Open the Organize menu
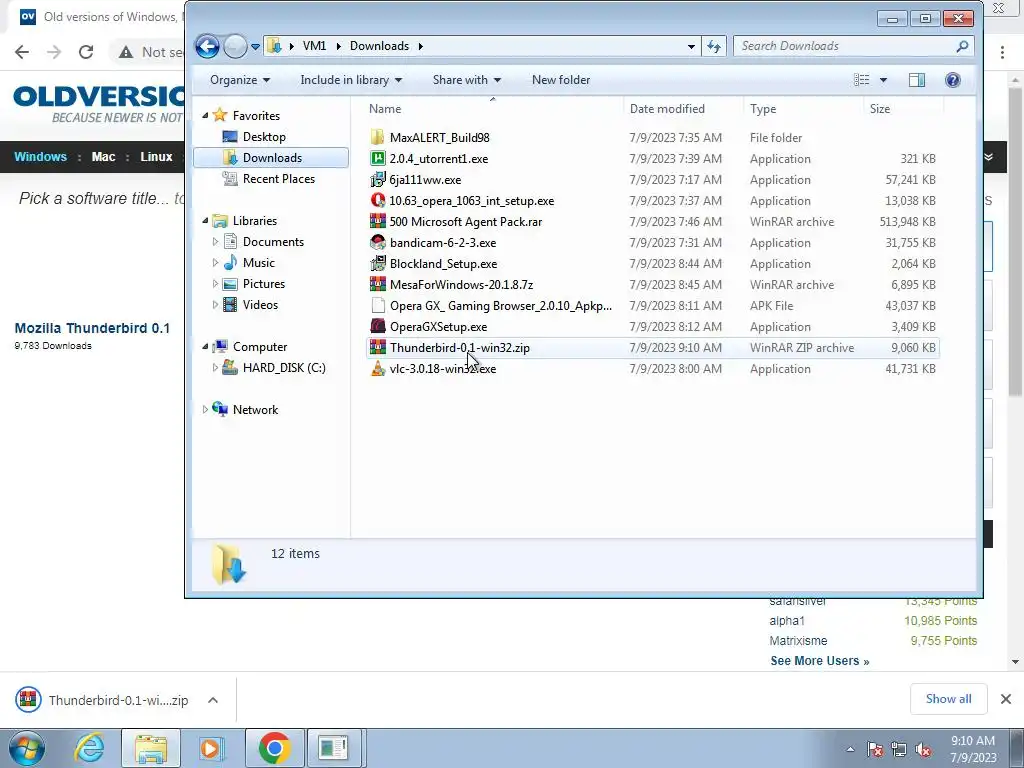The width and height of the screenshot is (1024, 768). tap(240, 80)
